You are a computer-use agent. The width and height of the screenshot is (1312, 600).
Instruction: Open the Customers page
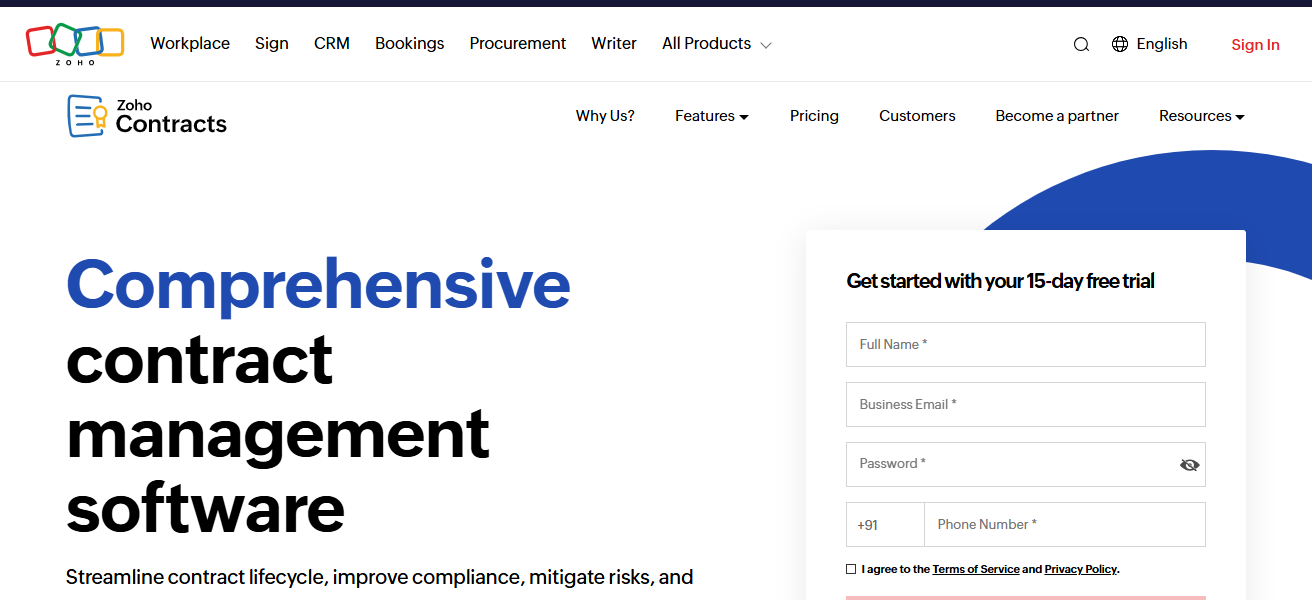917,116
